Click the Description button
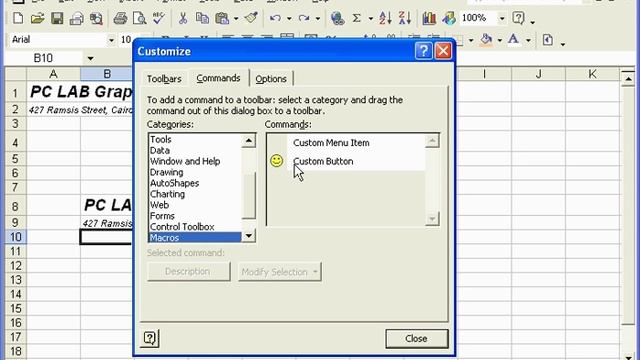Viewport: 640px width, 360px height. point(188,271)
